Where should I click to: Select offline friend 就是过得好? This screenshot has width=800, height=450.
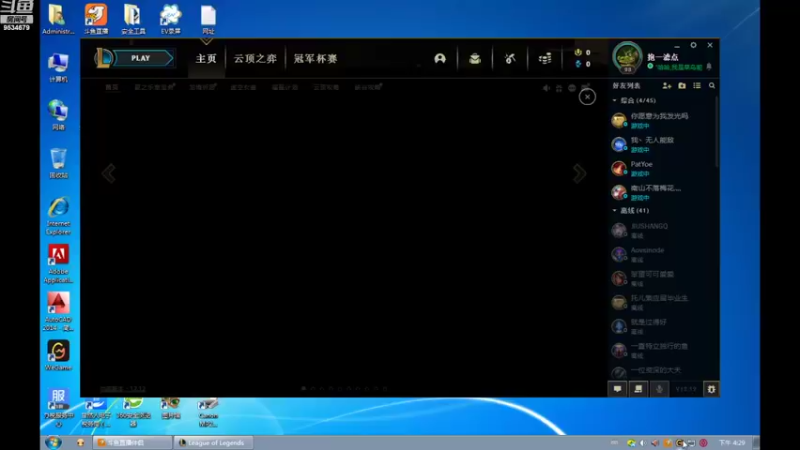coord(662,326)
